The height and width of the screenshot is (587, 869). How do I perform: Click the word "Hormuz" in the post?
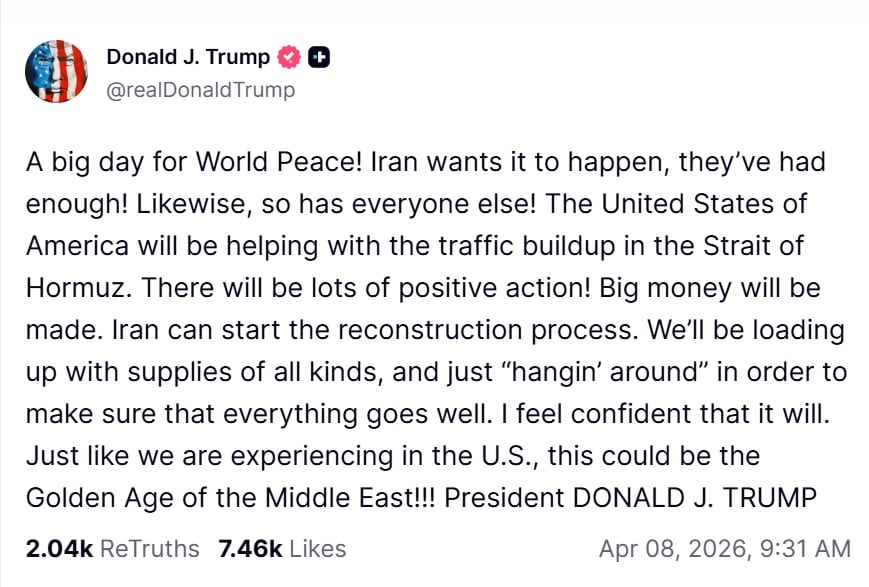tap(75, 288)
